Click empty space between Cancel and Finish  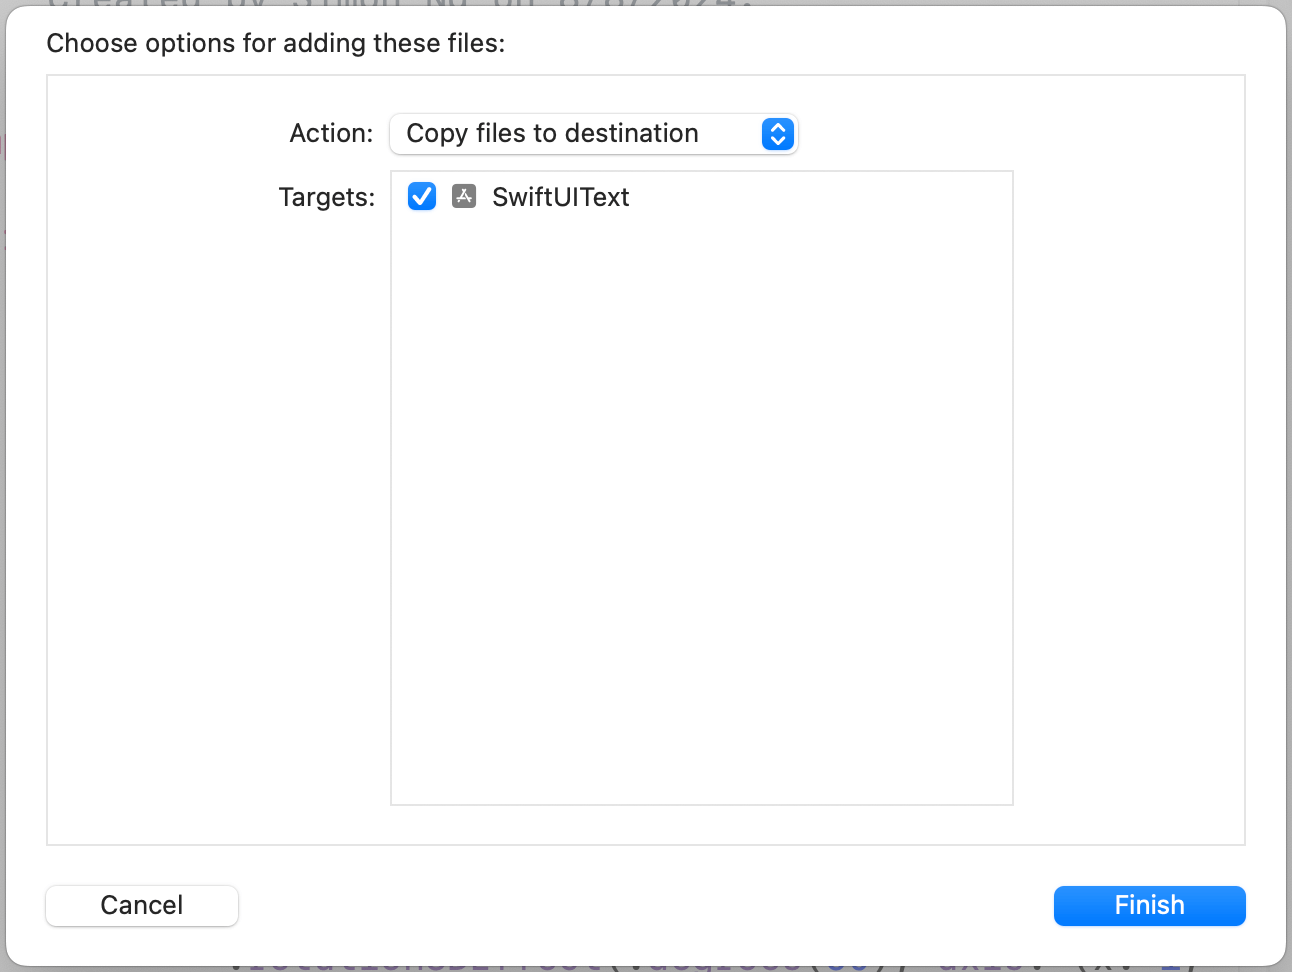[x=645, y=906]
